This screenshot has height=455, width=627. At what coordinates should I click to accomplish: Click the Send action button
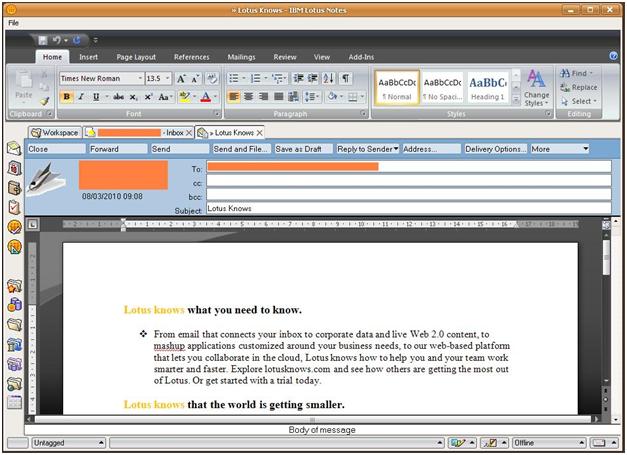click(180, 149)
